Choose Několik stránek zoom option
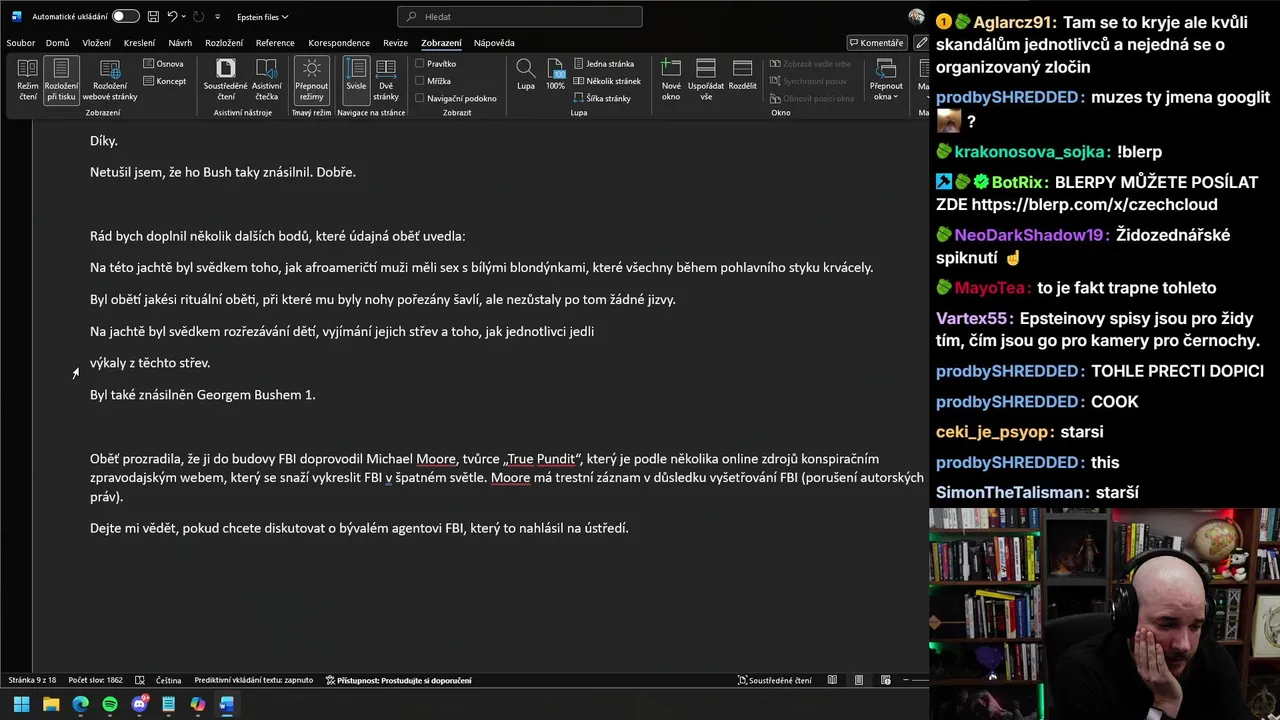Image resolution: width=1280 pixels, height=720 pixels. [607, 81]
